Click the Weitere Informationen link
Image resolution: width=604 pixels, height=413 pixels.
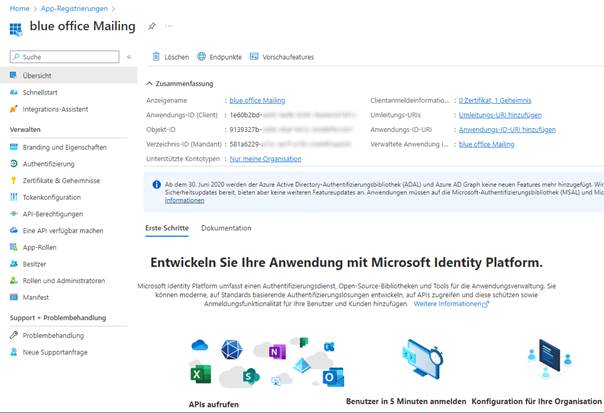tap(451, 304)
